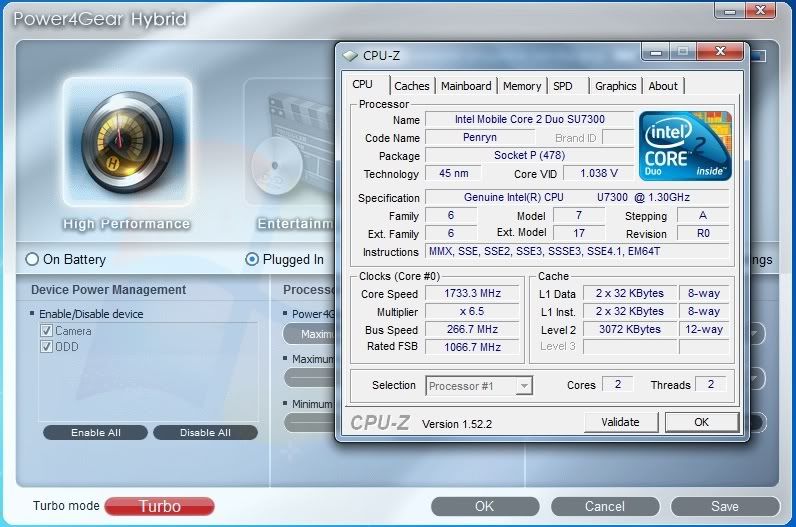The height and width of the screenshot is (527, 796).
Task: Click the Intel Core 2 Duo logo
Action: [685, 145]
